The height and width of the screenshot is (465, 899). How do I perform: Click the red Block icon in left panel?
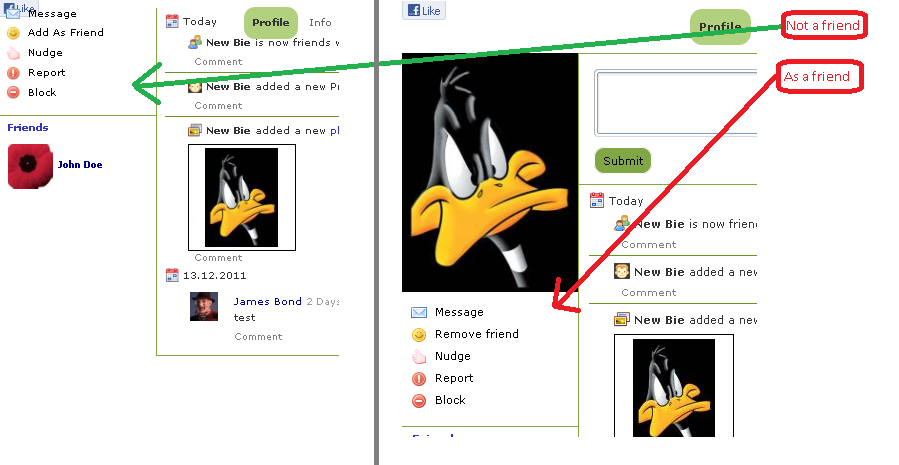coord(13,92)
